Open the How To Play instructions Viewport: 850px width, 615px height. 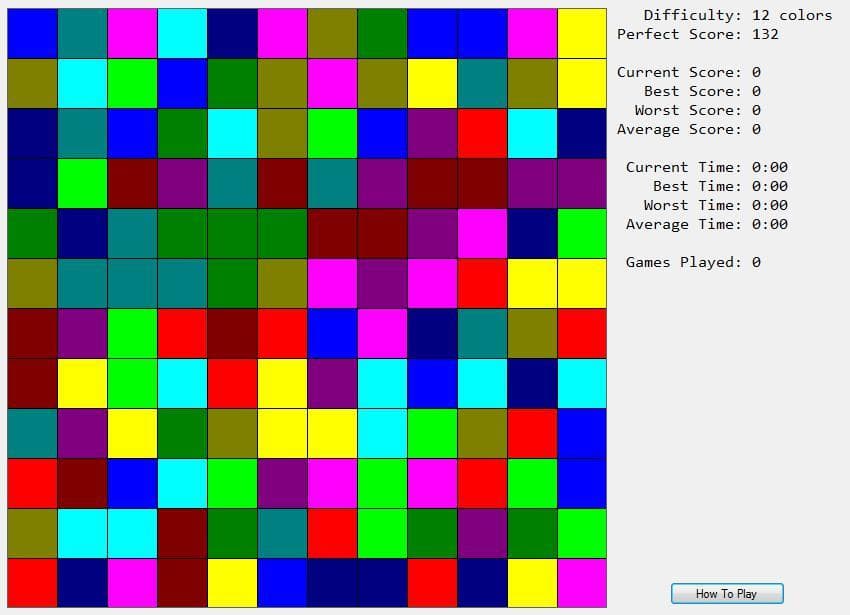[727, 593]
